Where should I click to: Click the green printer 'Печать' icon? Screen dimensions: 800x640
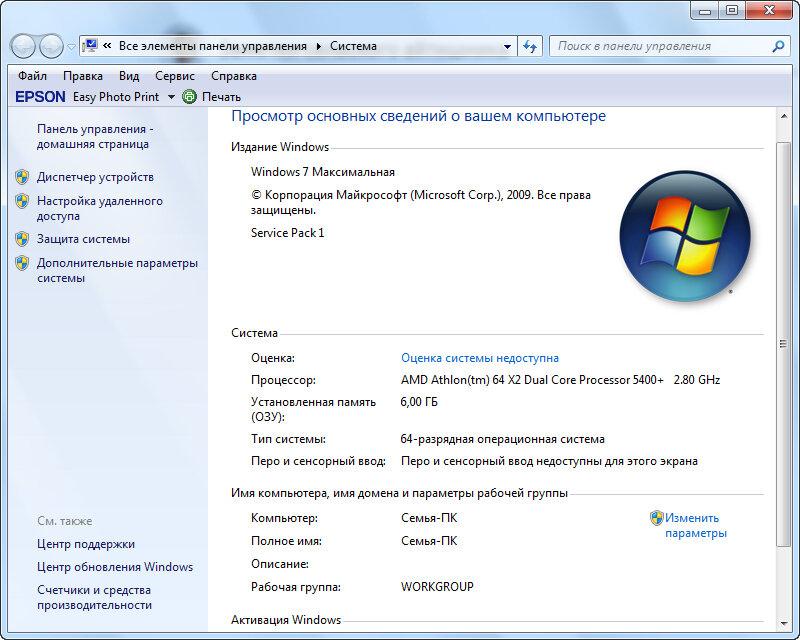click(x=189, y=96)
